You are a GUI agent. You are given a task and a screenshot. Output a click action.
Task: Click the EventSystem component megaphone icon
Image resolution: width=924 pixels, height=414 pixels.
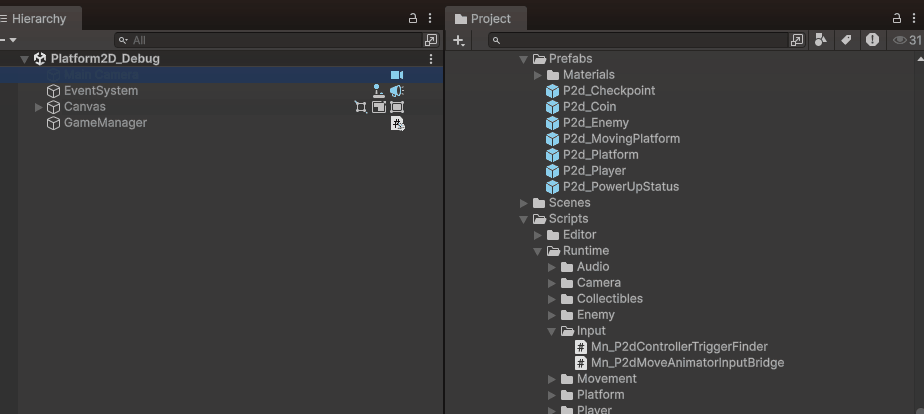pyautogui.click(x=397, y=91)
